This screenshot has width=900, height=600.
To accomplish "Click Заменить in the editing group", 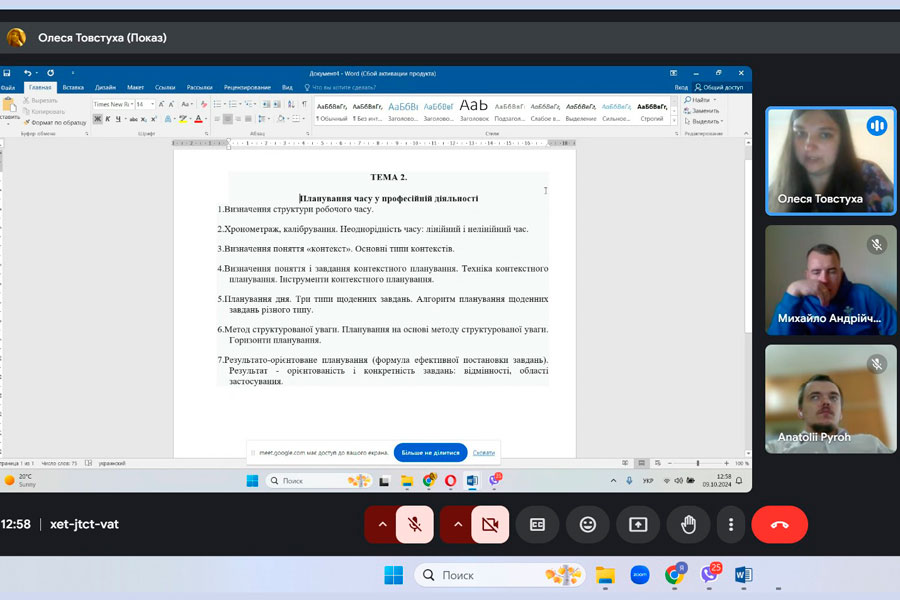I will pos(705,111).
